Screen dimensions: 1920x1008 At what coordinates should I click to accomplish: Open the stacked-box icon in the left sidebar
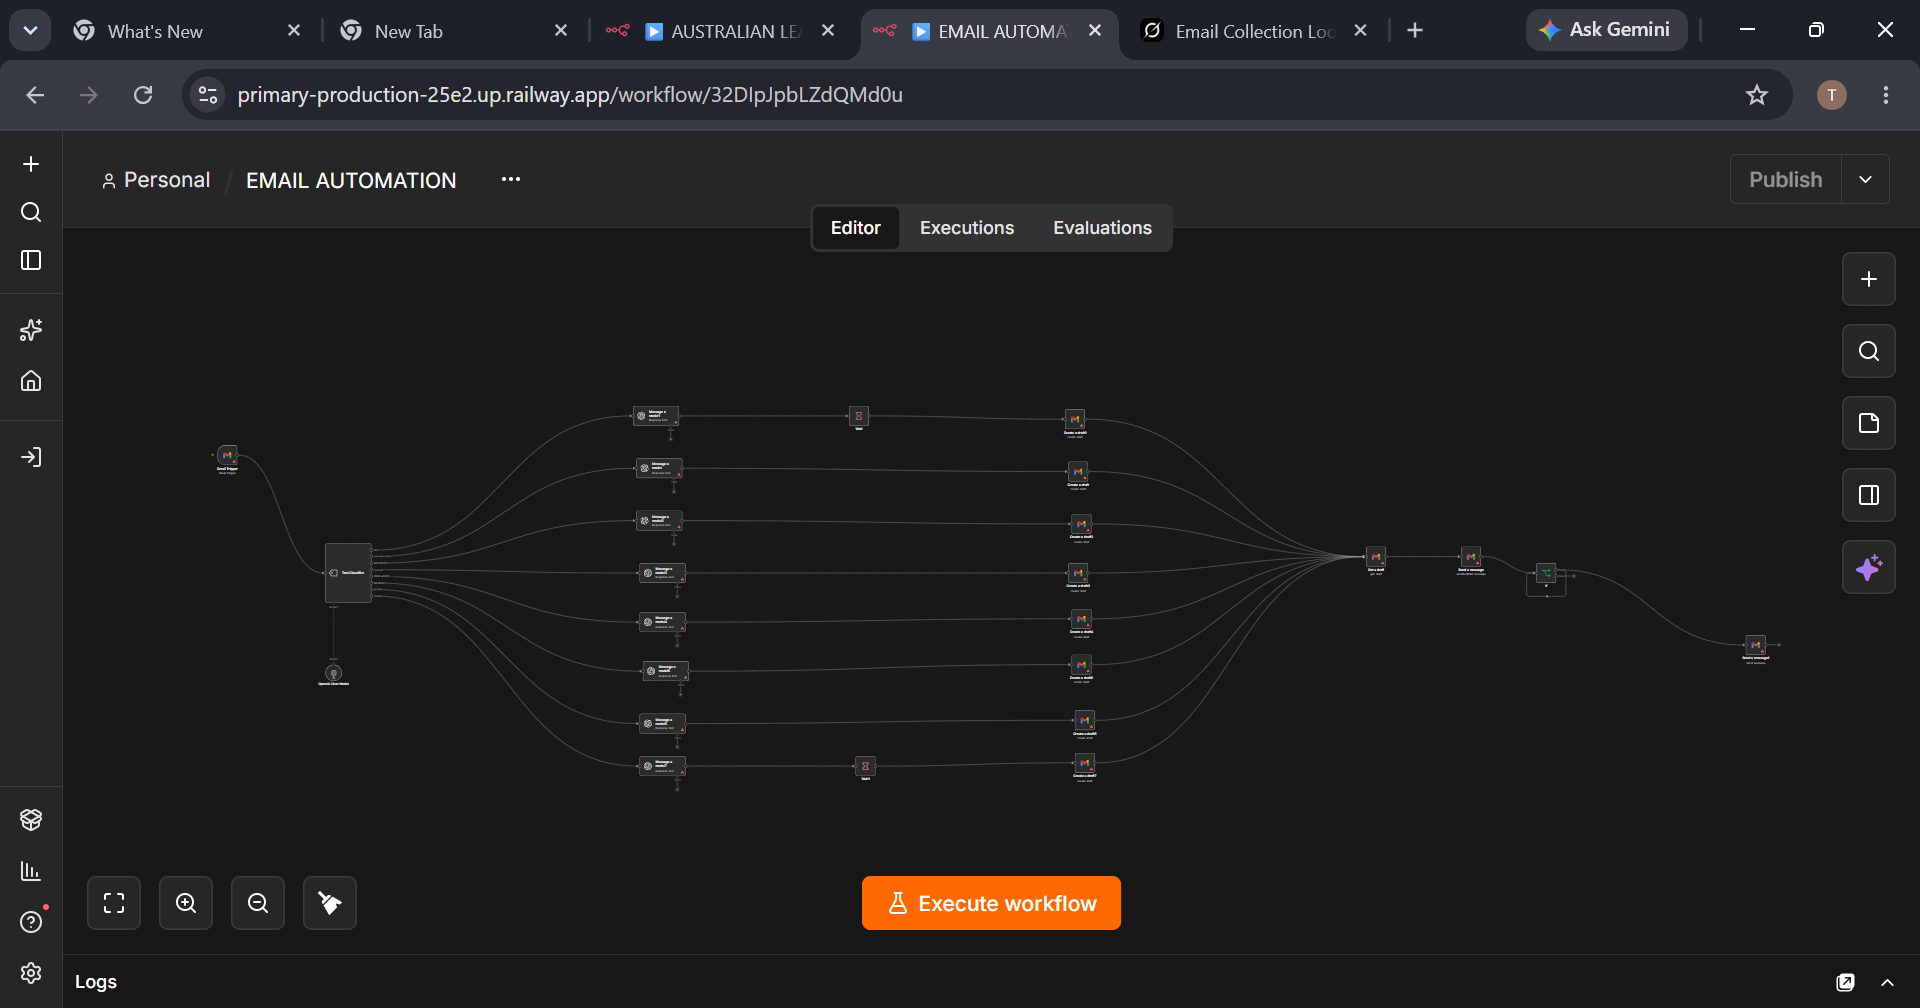(31, 819)
